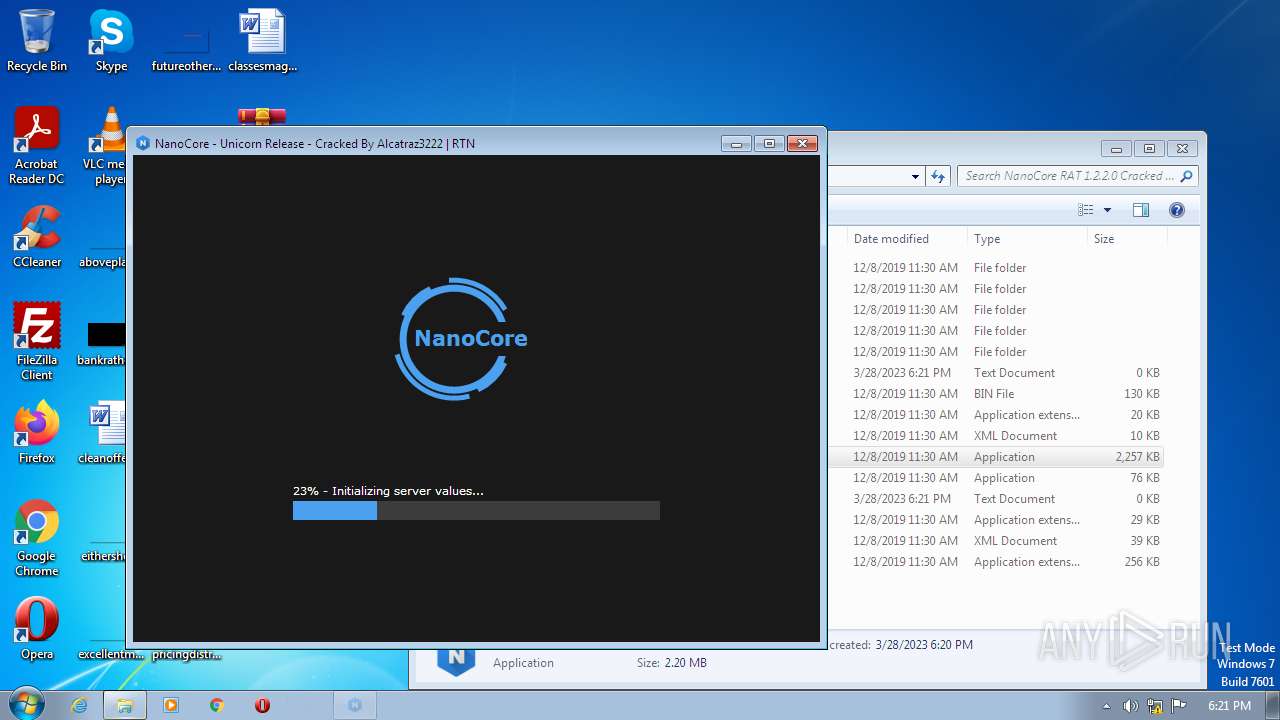Screen dimensions: 1280x720
Task: Open Windows Media Player taskbar icon
Action: 170,705
